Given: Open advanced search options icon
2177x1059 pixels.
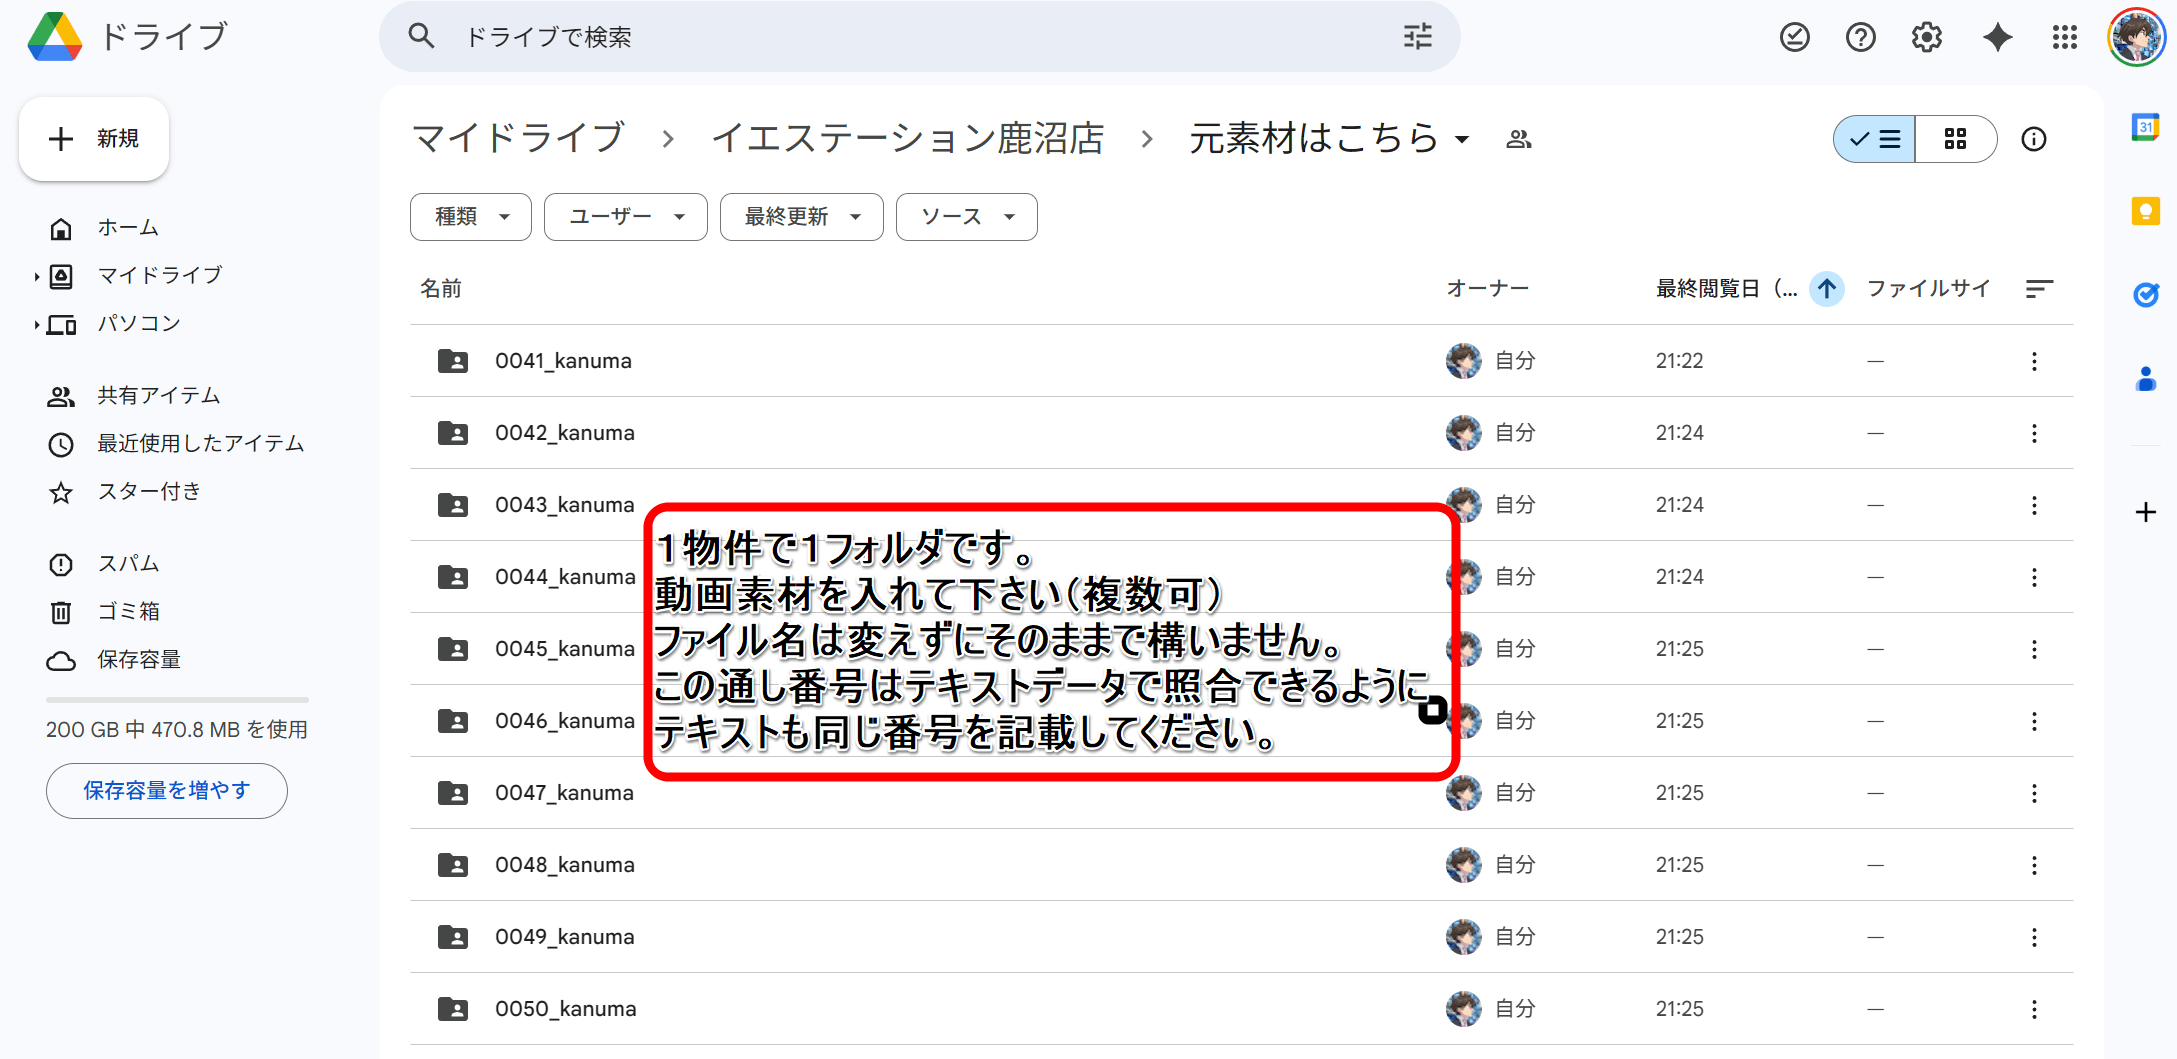Looking at the screenshot, I should 1417,37.
